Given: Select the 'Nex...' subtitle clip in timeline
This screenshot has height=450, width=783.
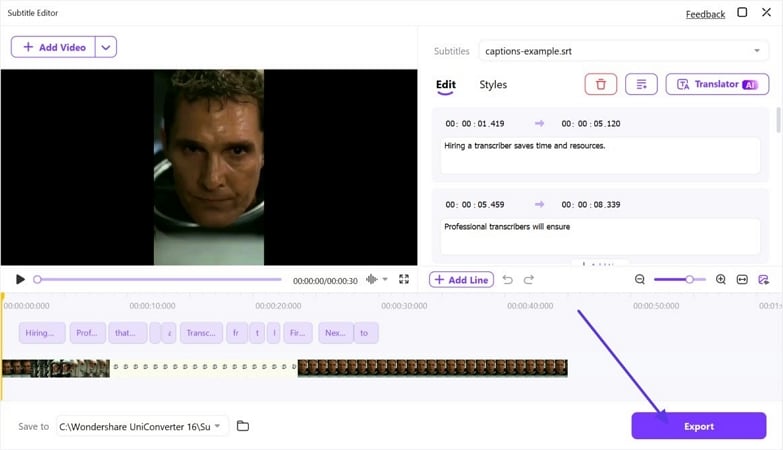Looking at the screenshot, I should pos(336,333).
